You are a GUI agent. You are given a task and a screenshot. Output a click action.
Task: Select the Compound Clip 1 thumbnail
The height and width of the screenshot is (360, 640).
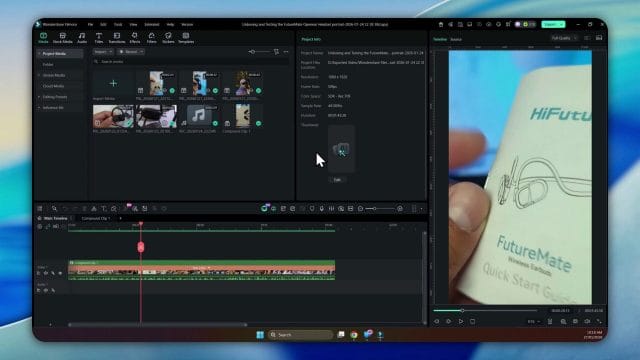click(243, 116)
